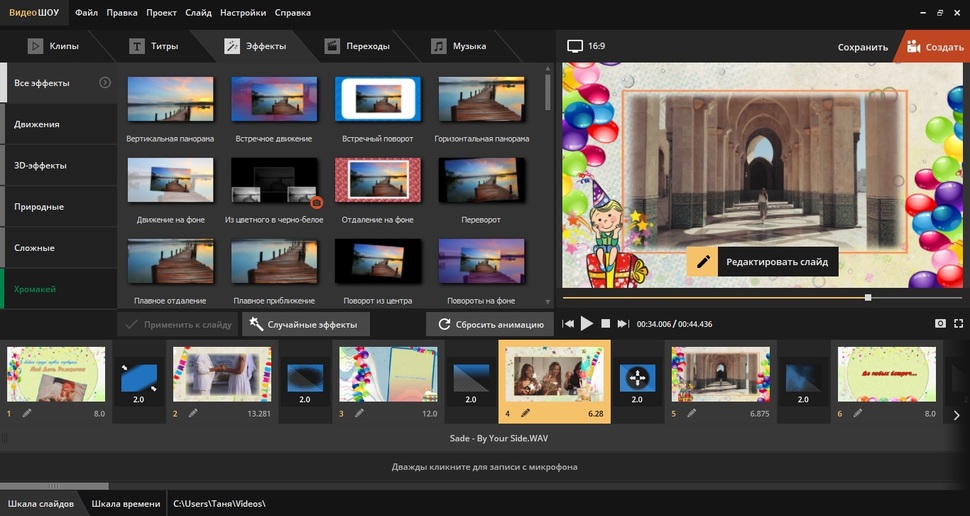Jump to previous slide with skip-back icon
Viewport: 970px width, 516px height.
click(x=568, y=324)
